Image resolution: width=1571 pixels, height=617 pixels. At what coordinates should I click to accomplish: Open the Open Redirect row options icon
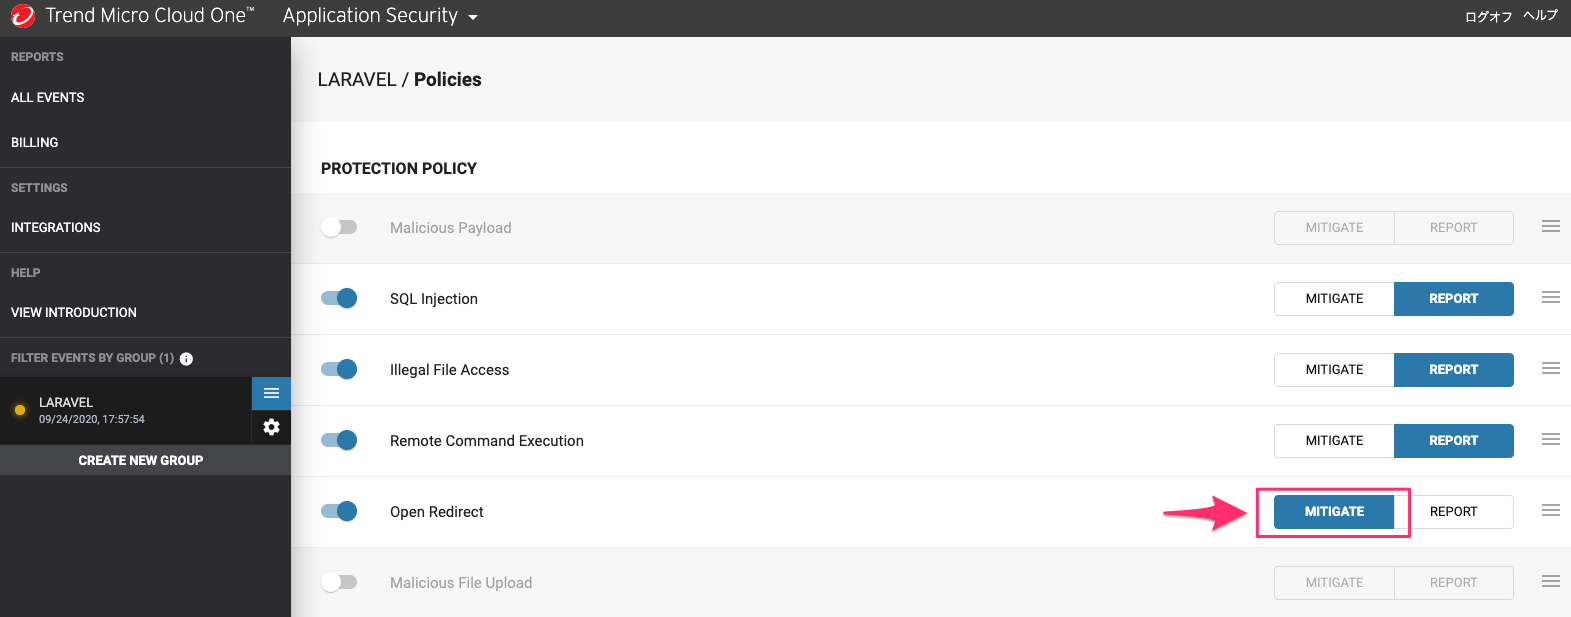(1551, 509)
